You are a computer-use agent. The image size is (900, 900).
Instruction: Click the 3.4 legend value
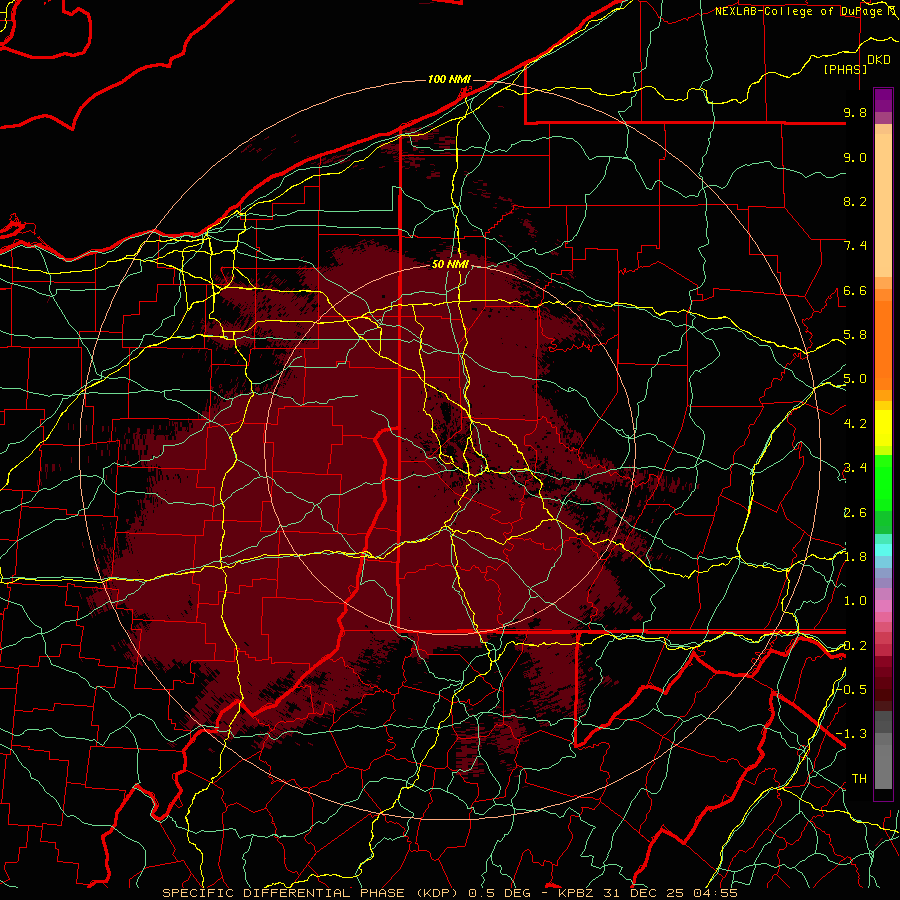(x=855, y=468)
